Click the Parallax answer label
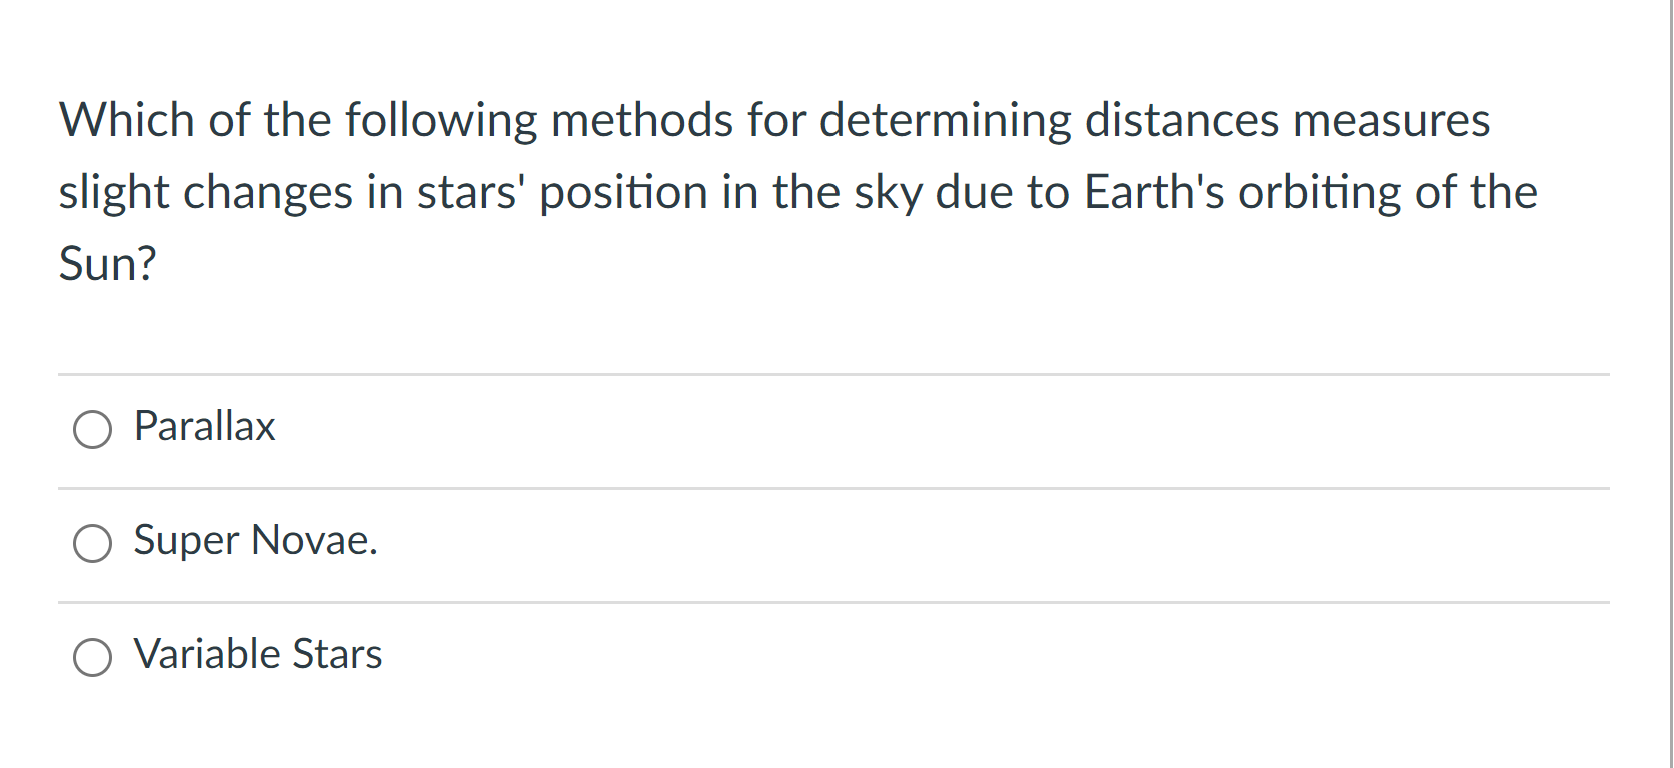This screenshot has height=768, width=1674. (204, 426)
